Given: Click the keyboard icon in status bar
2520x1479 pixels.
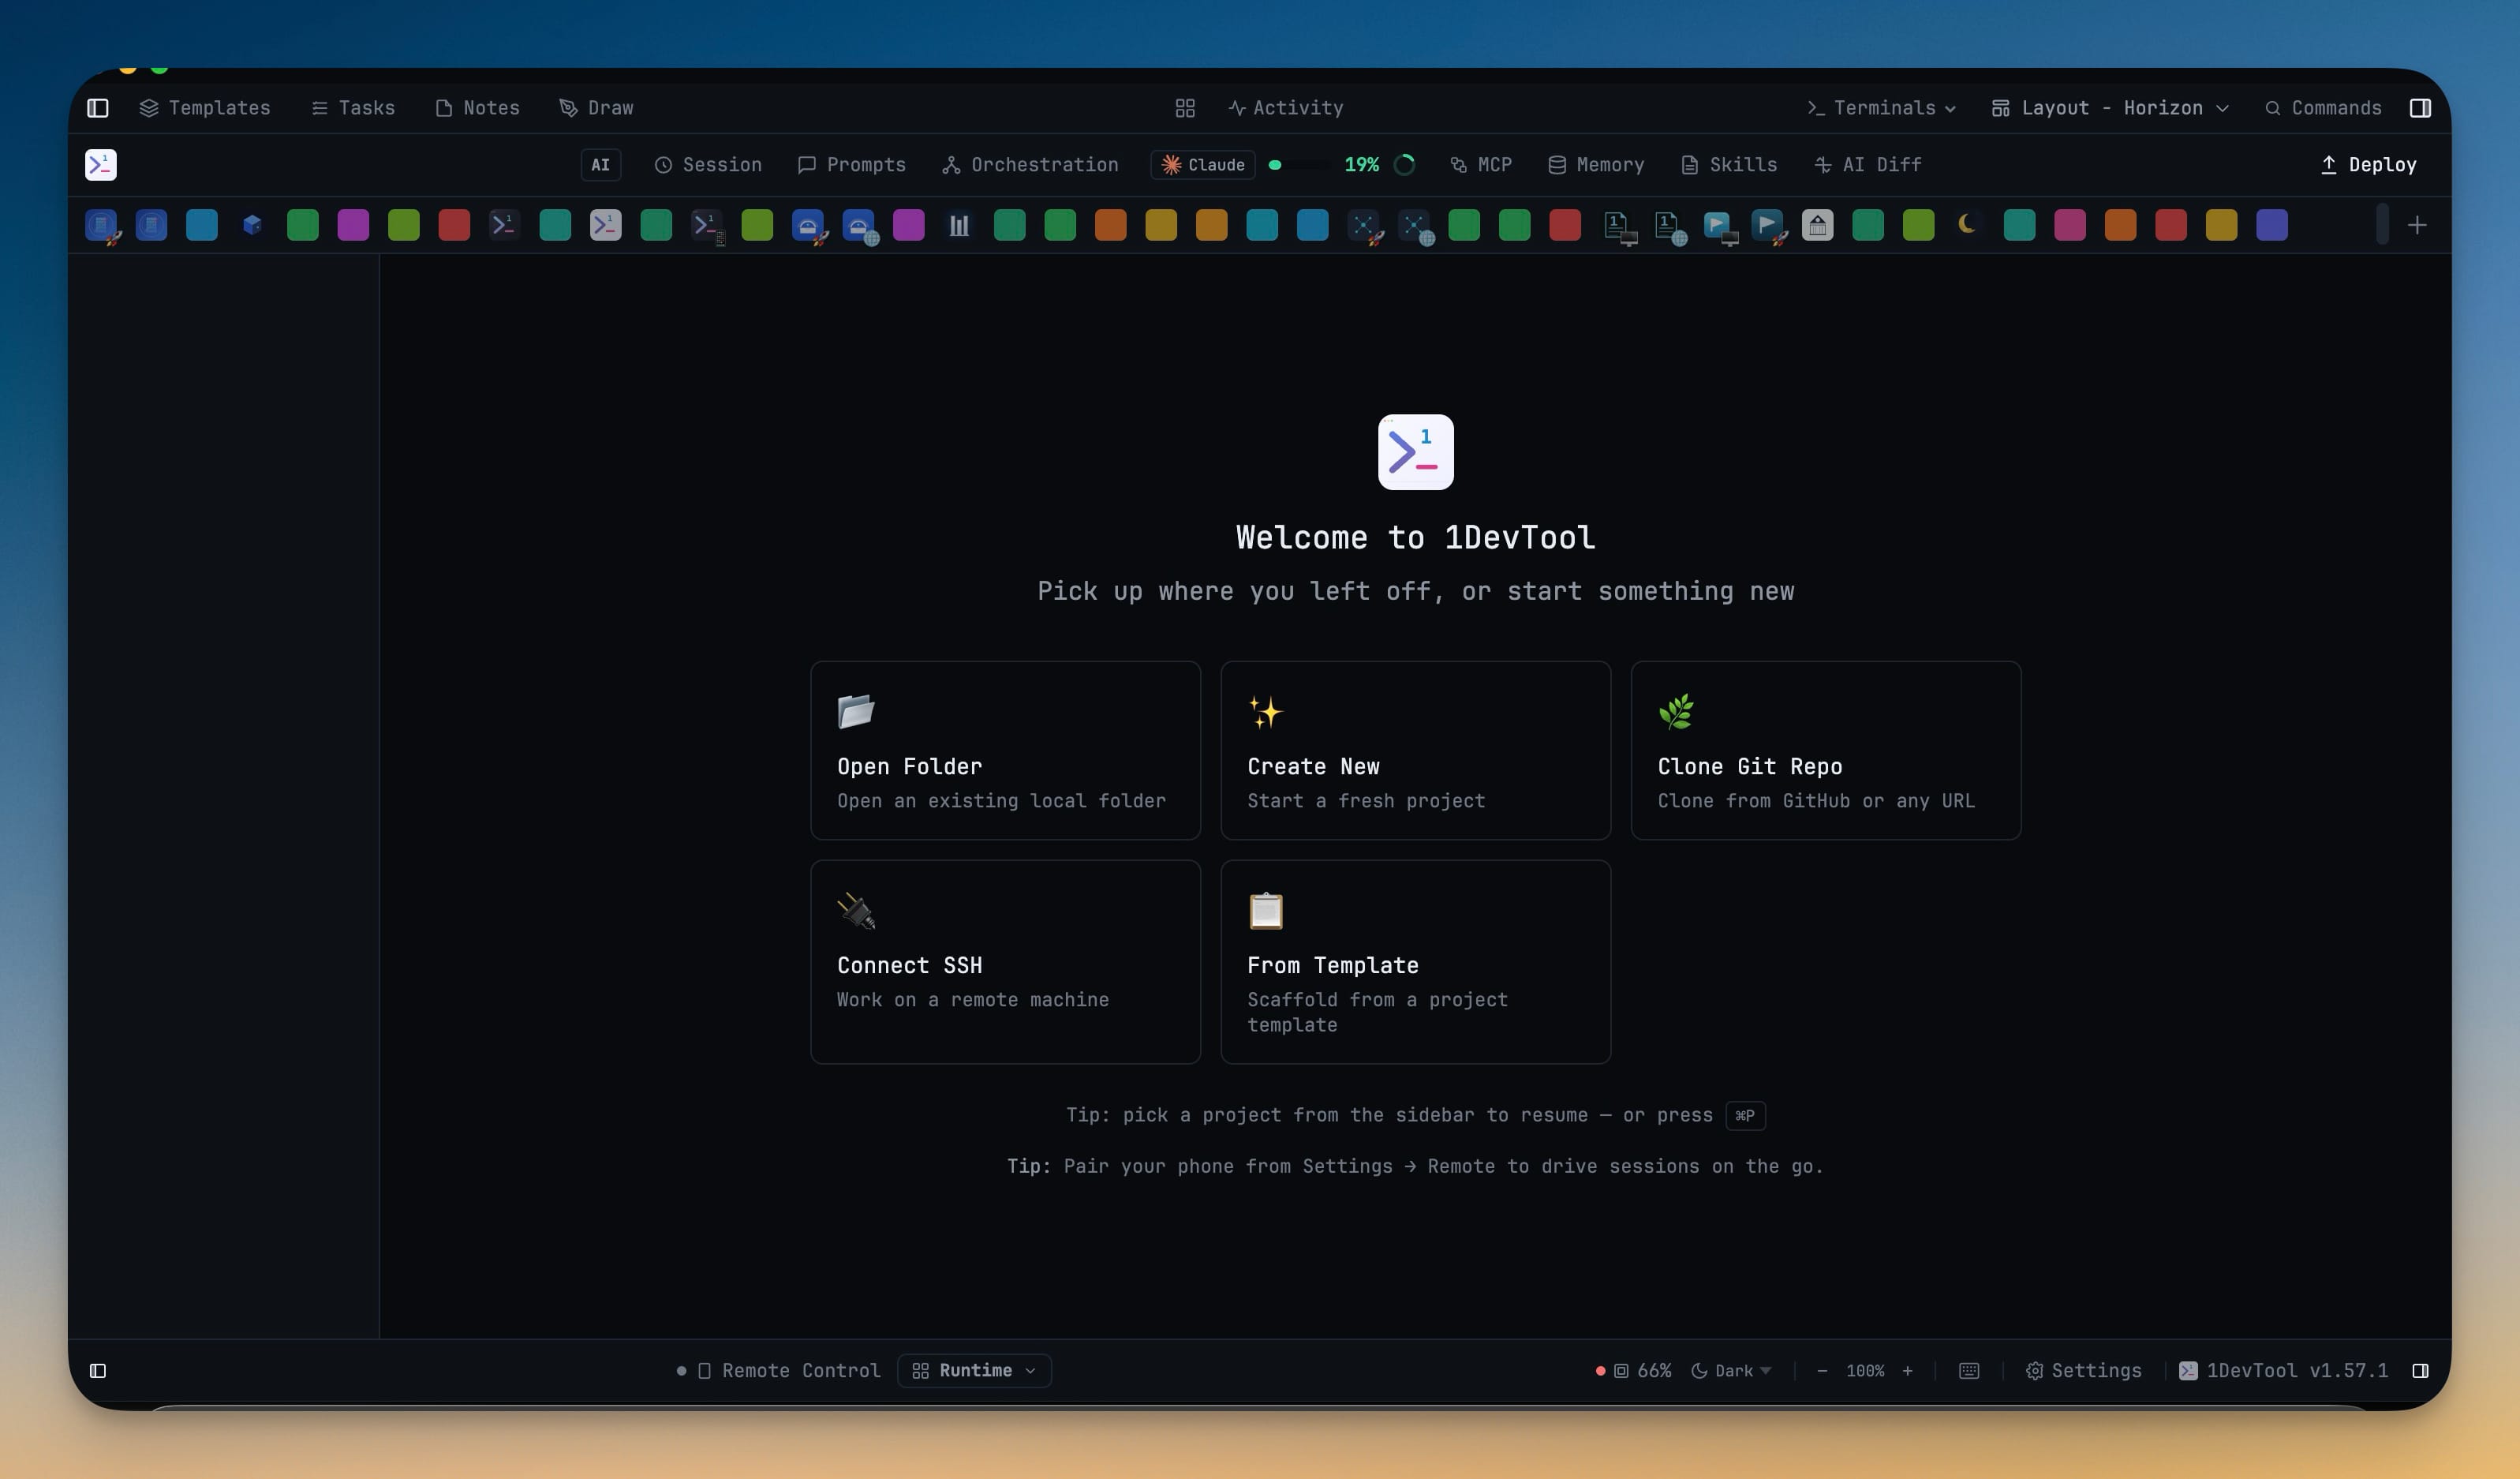Looking at the screenshot, I should (x=1969, y=1370).
